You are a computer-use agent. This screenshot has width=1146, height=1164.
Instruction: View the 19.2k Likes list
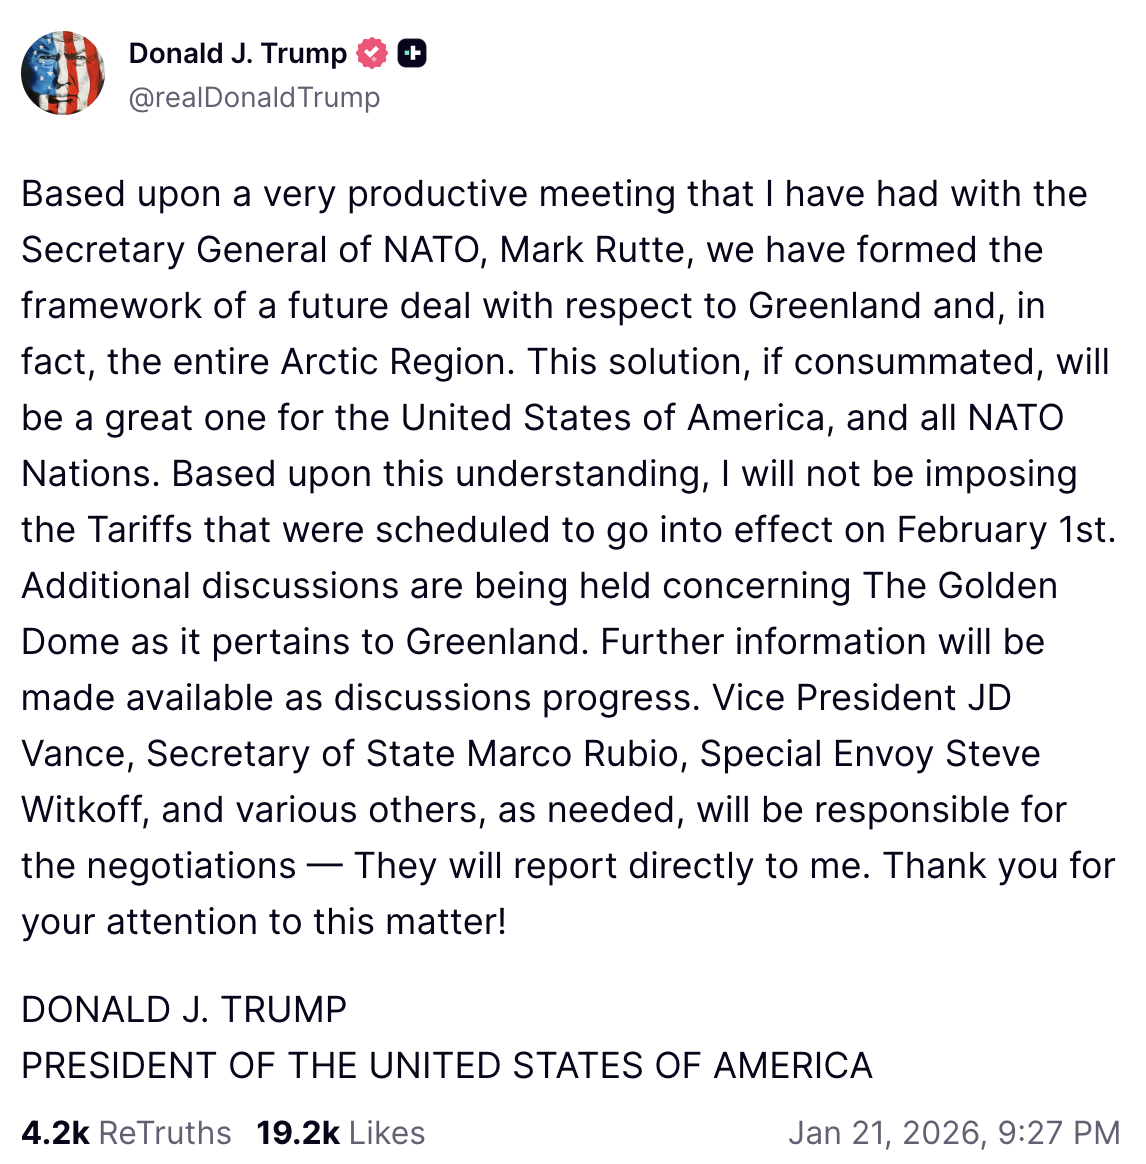coord(340,1133)
